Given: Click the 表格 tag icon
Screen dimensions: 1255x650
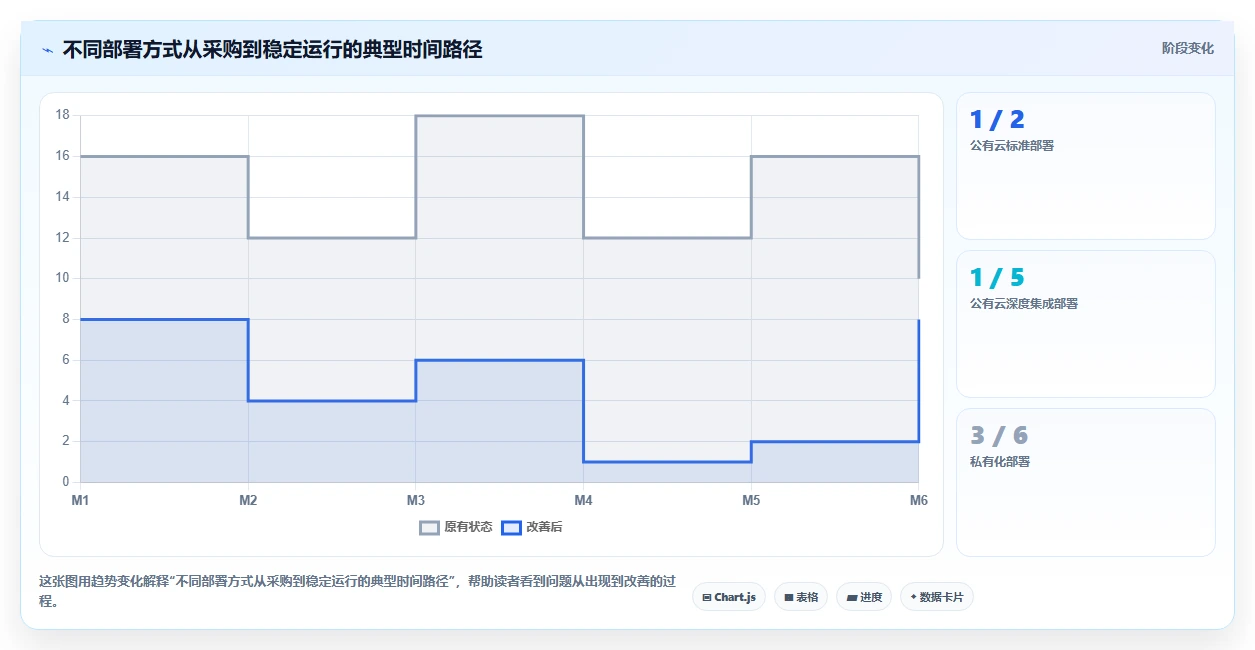Looking at the screenshot, I should [x=789, y=598].
